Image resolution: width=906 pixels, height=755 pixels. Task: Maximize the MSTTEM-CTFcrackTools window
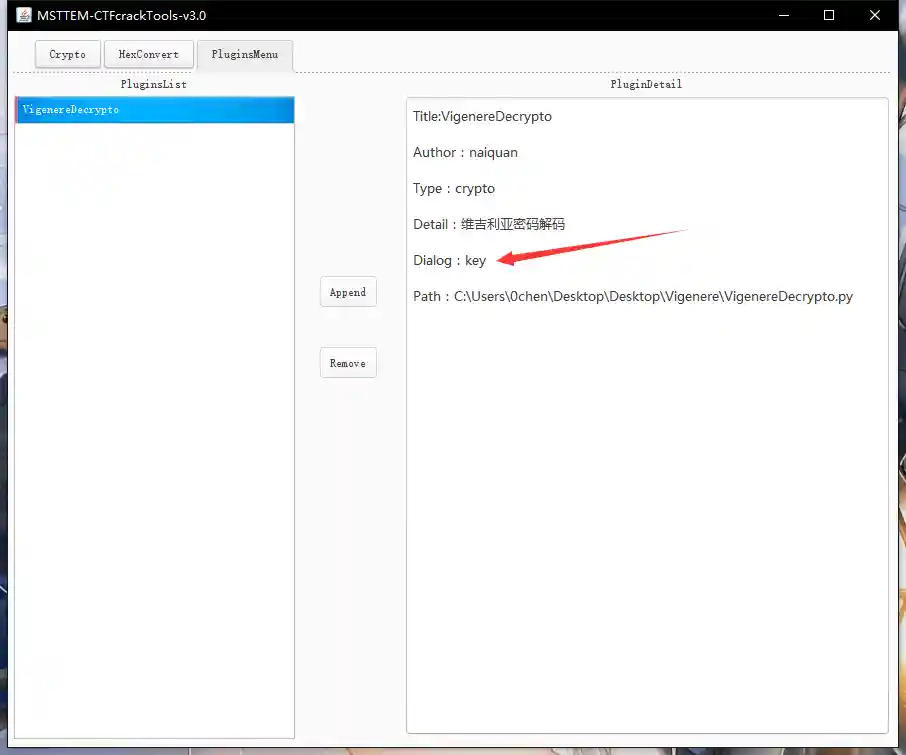pos(829,16)
